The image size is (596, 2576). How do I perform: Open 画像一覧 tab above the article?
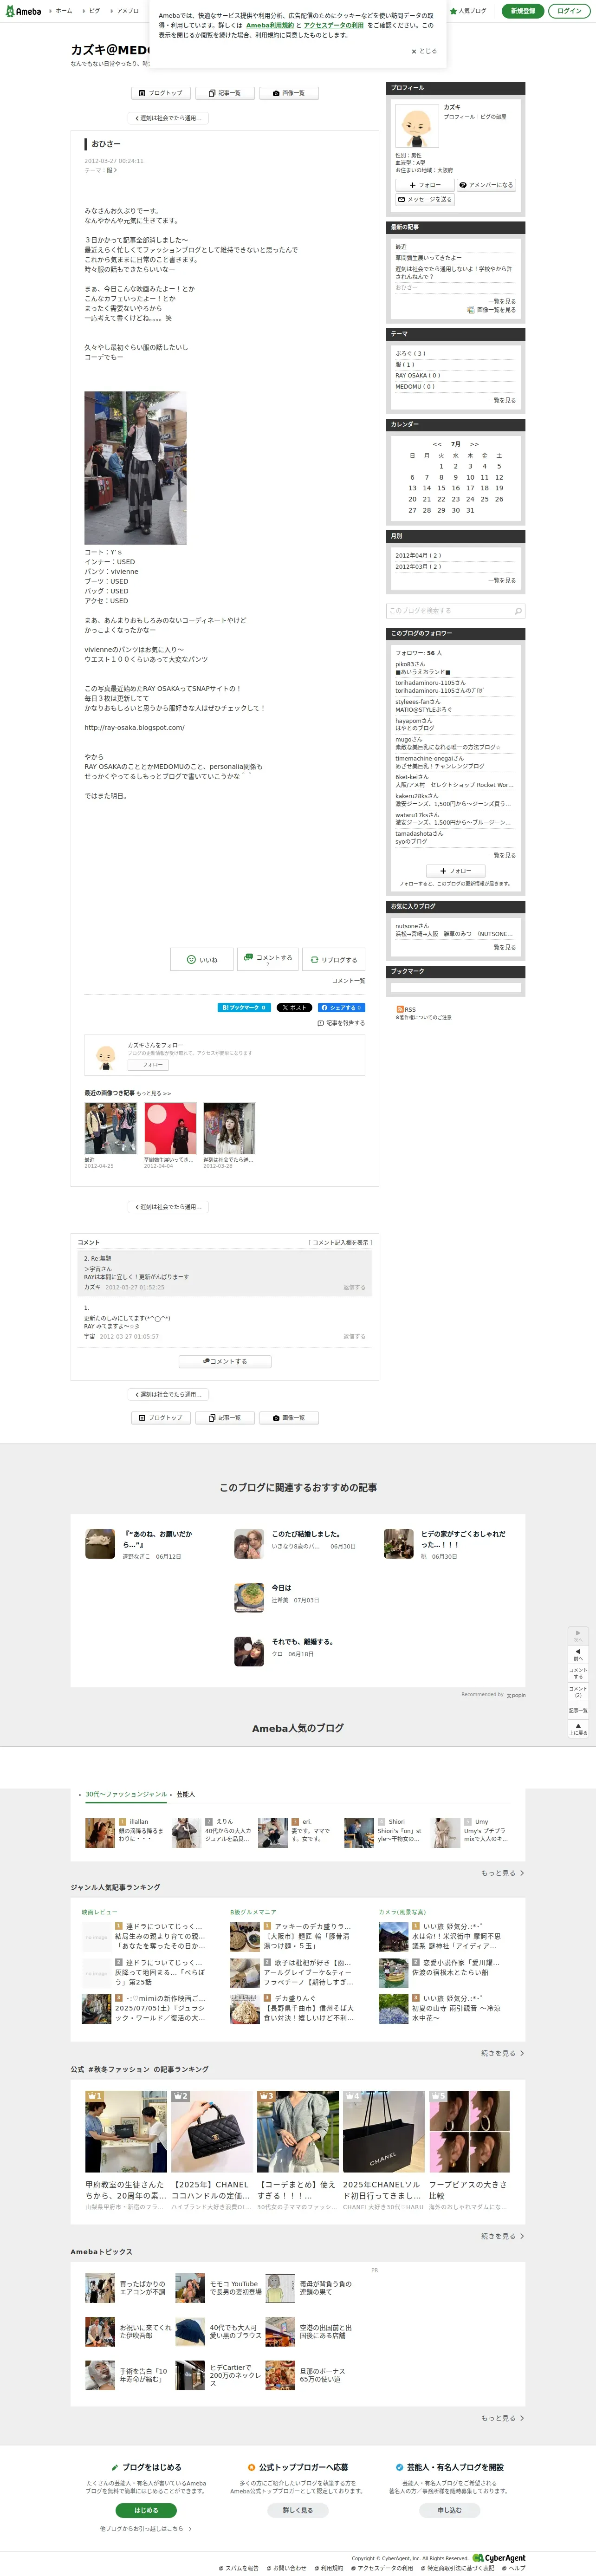(x=289, y=93)
